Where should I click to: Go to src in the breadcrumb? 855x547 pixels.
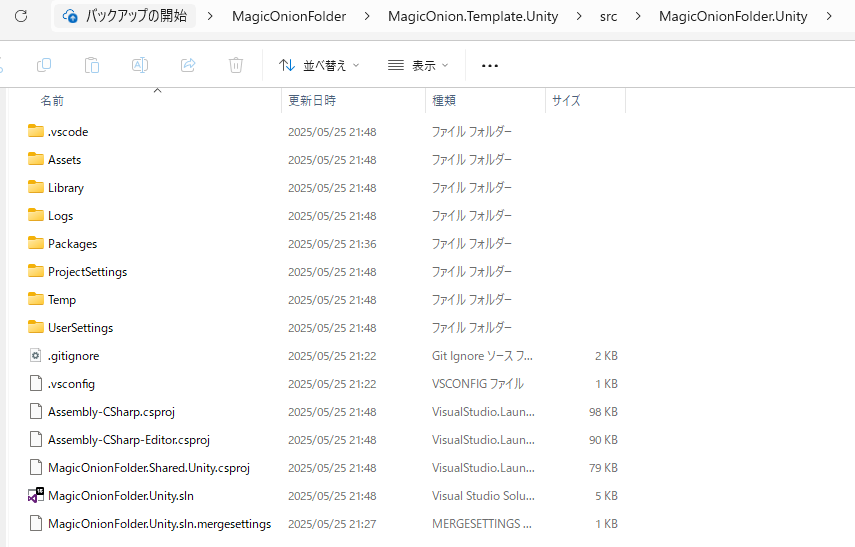[609, 16]
